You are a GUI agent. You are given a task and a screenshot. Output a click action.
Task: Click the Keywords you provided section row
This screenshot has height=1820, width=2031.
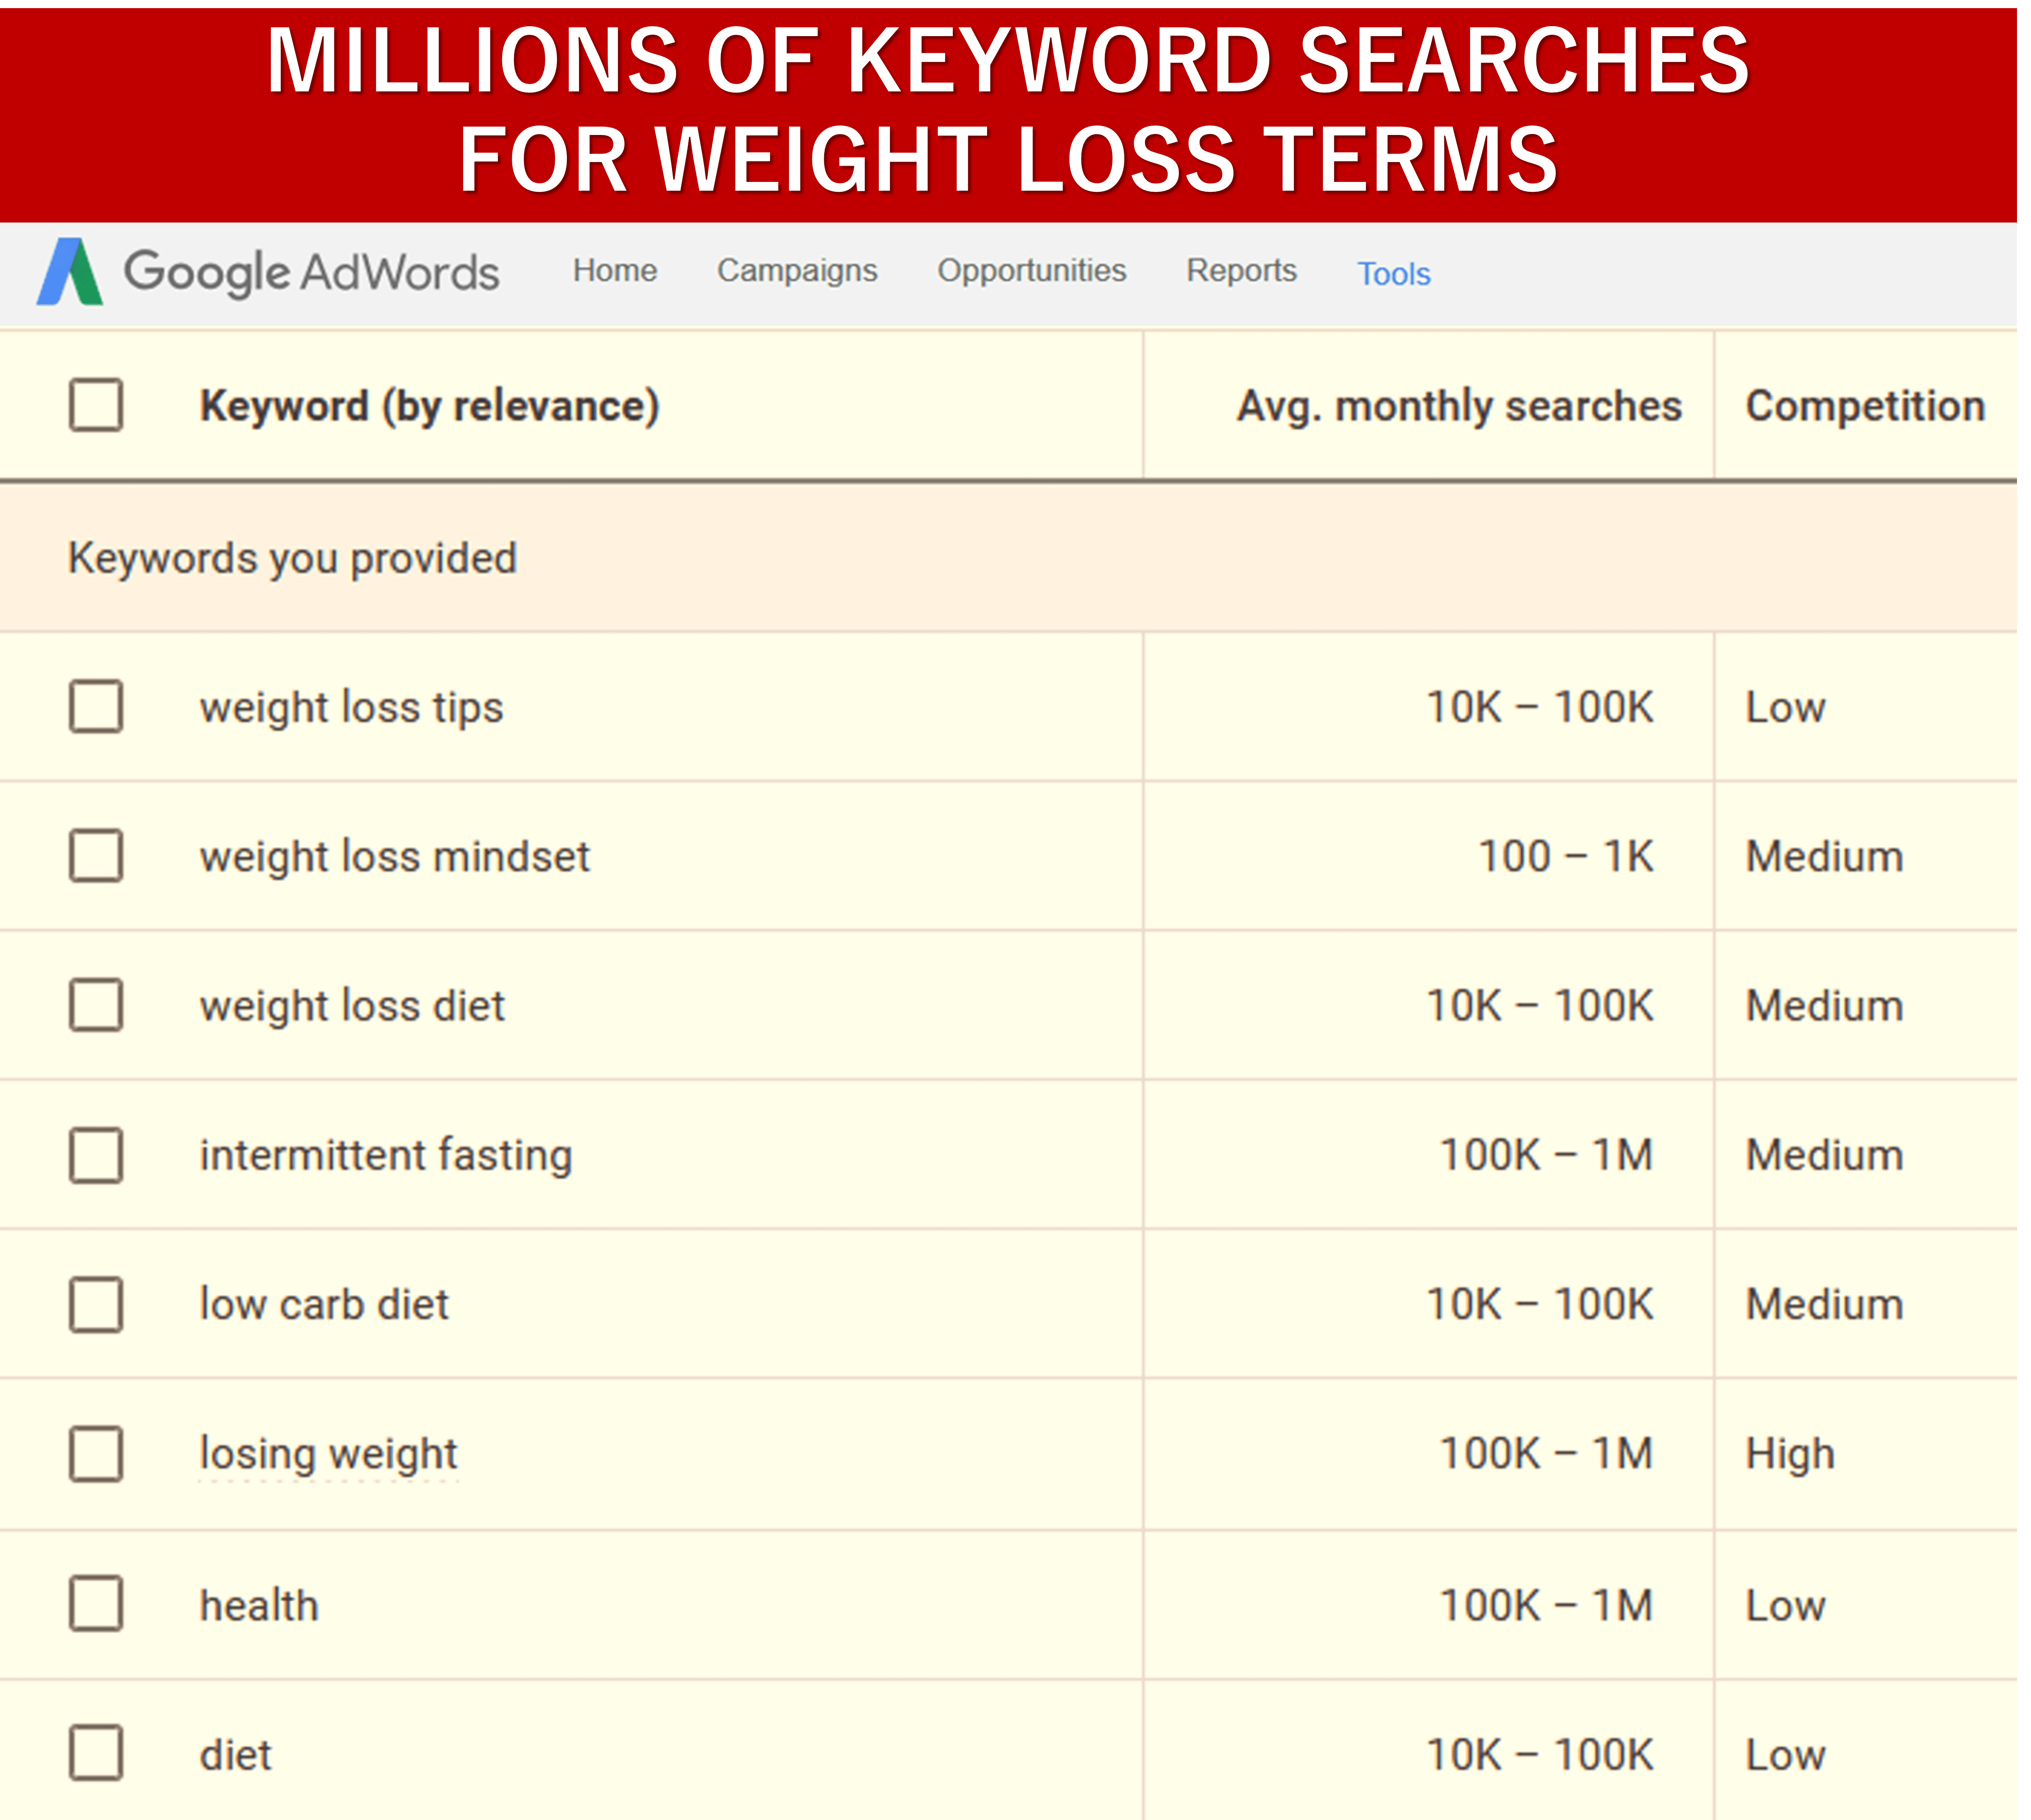(x=1008, y=558)
